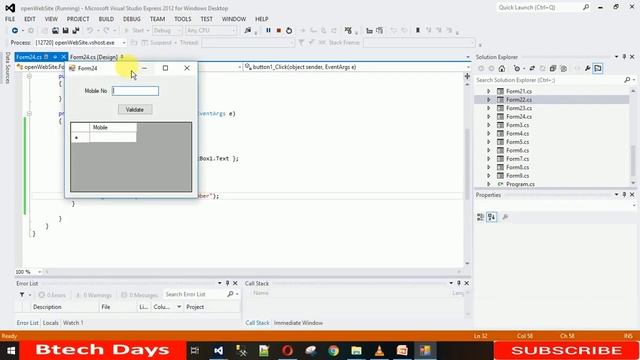Open Properties wrench in Solution Explorer
The width and height of the screenshot is (640, 360).
(587, 69)
